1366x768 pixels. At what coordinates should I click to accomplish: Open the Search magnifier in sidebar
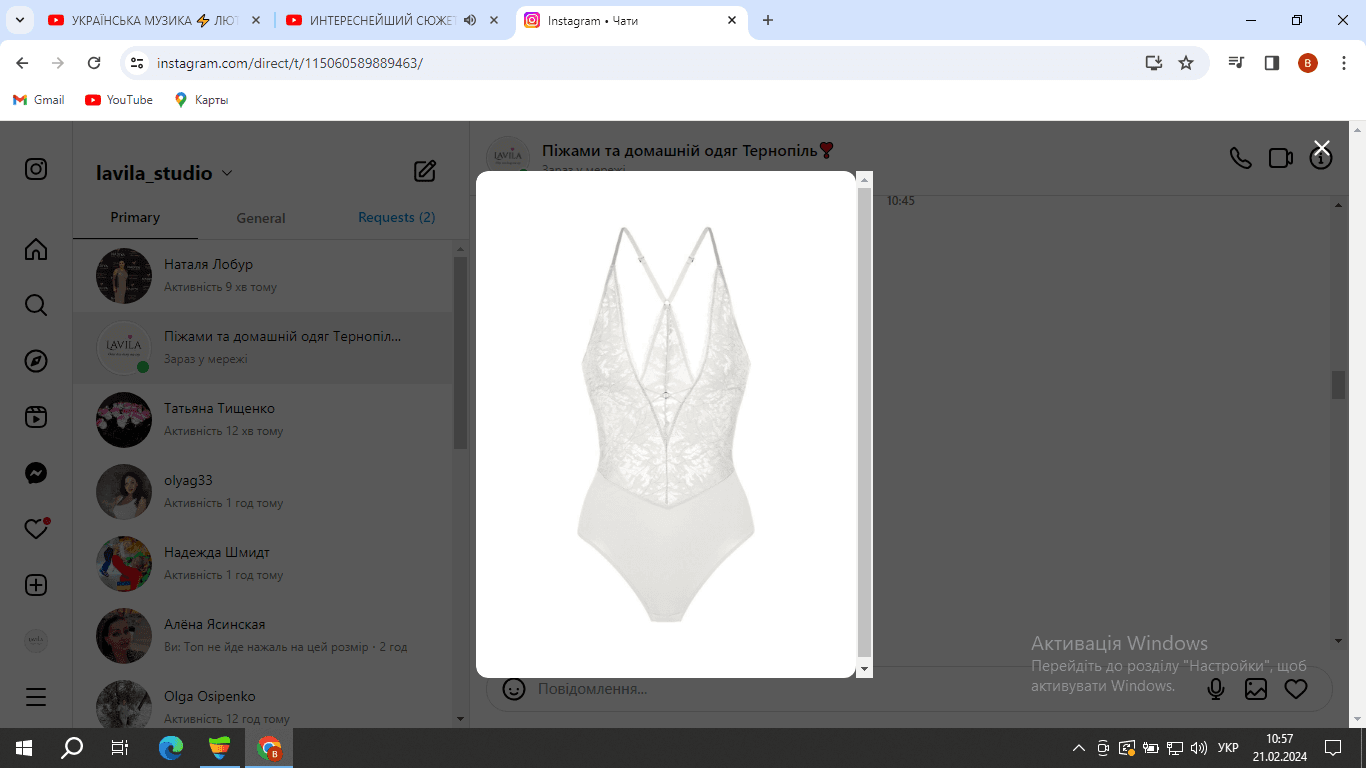point(36,305)
